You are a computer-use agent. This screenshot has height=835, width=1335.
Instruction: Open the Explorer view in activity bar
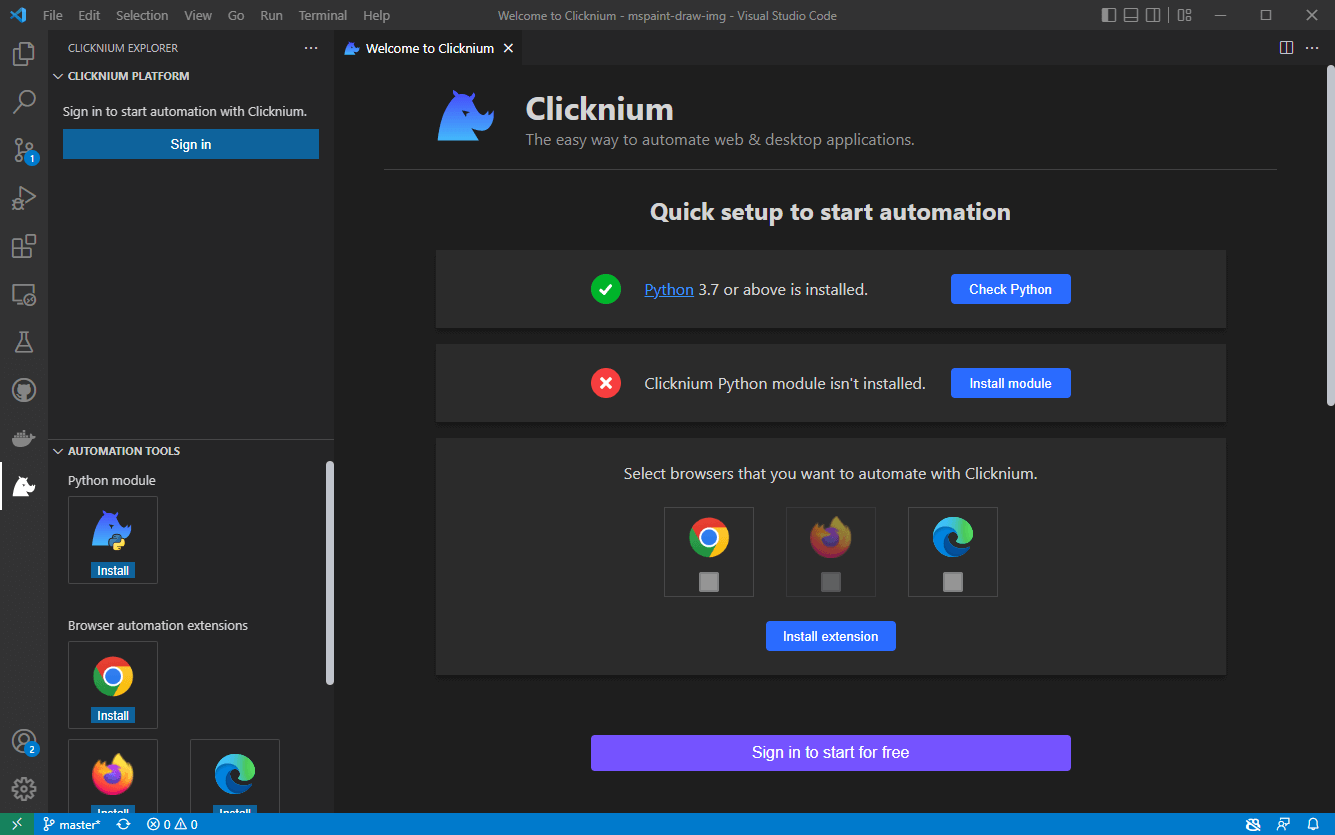(24, 54)
